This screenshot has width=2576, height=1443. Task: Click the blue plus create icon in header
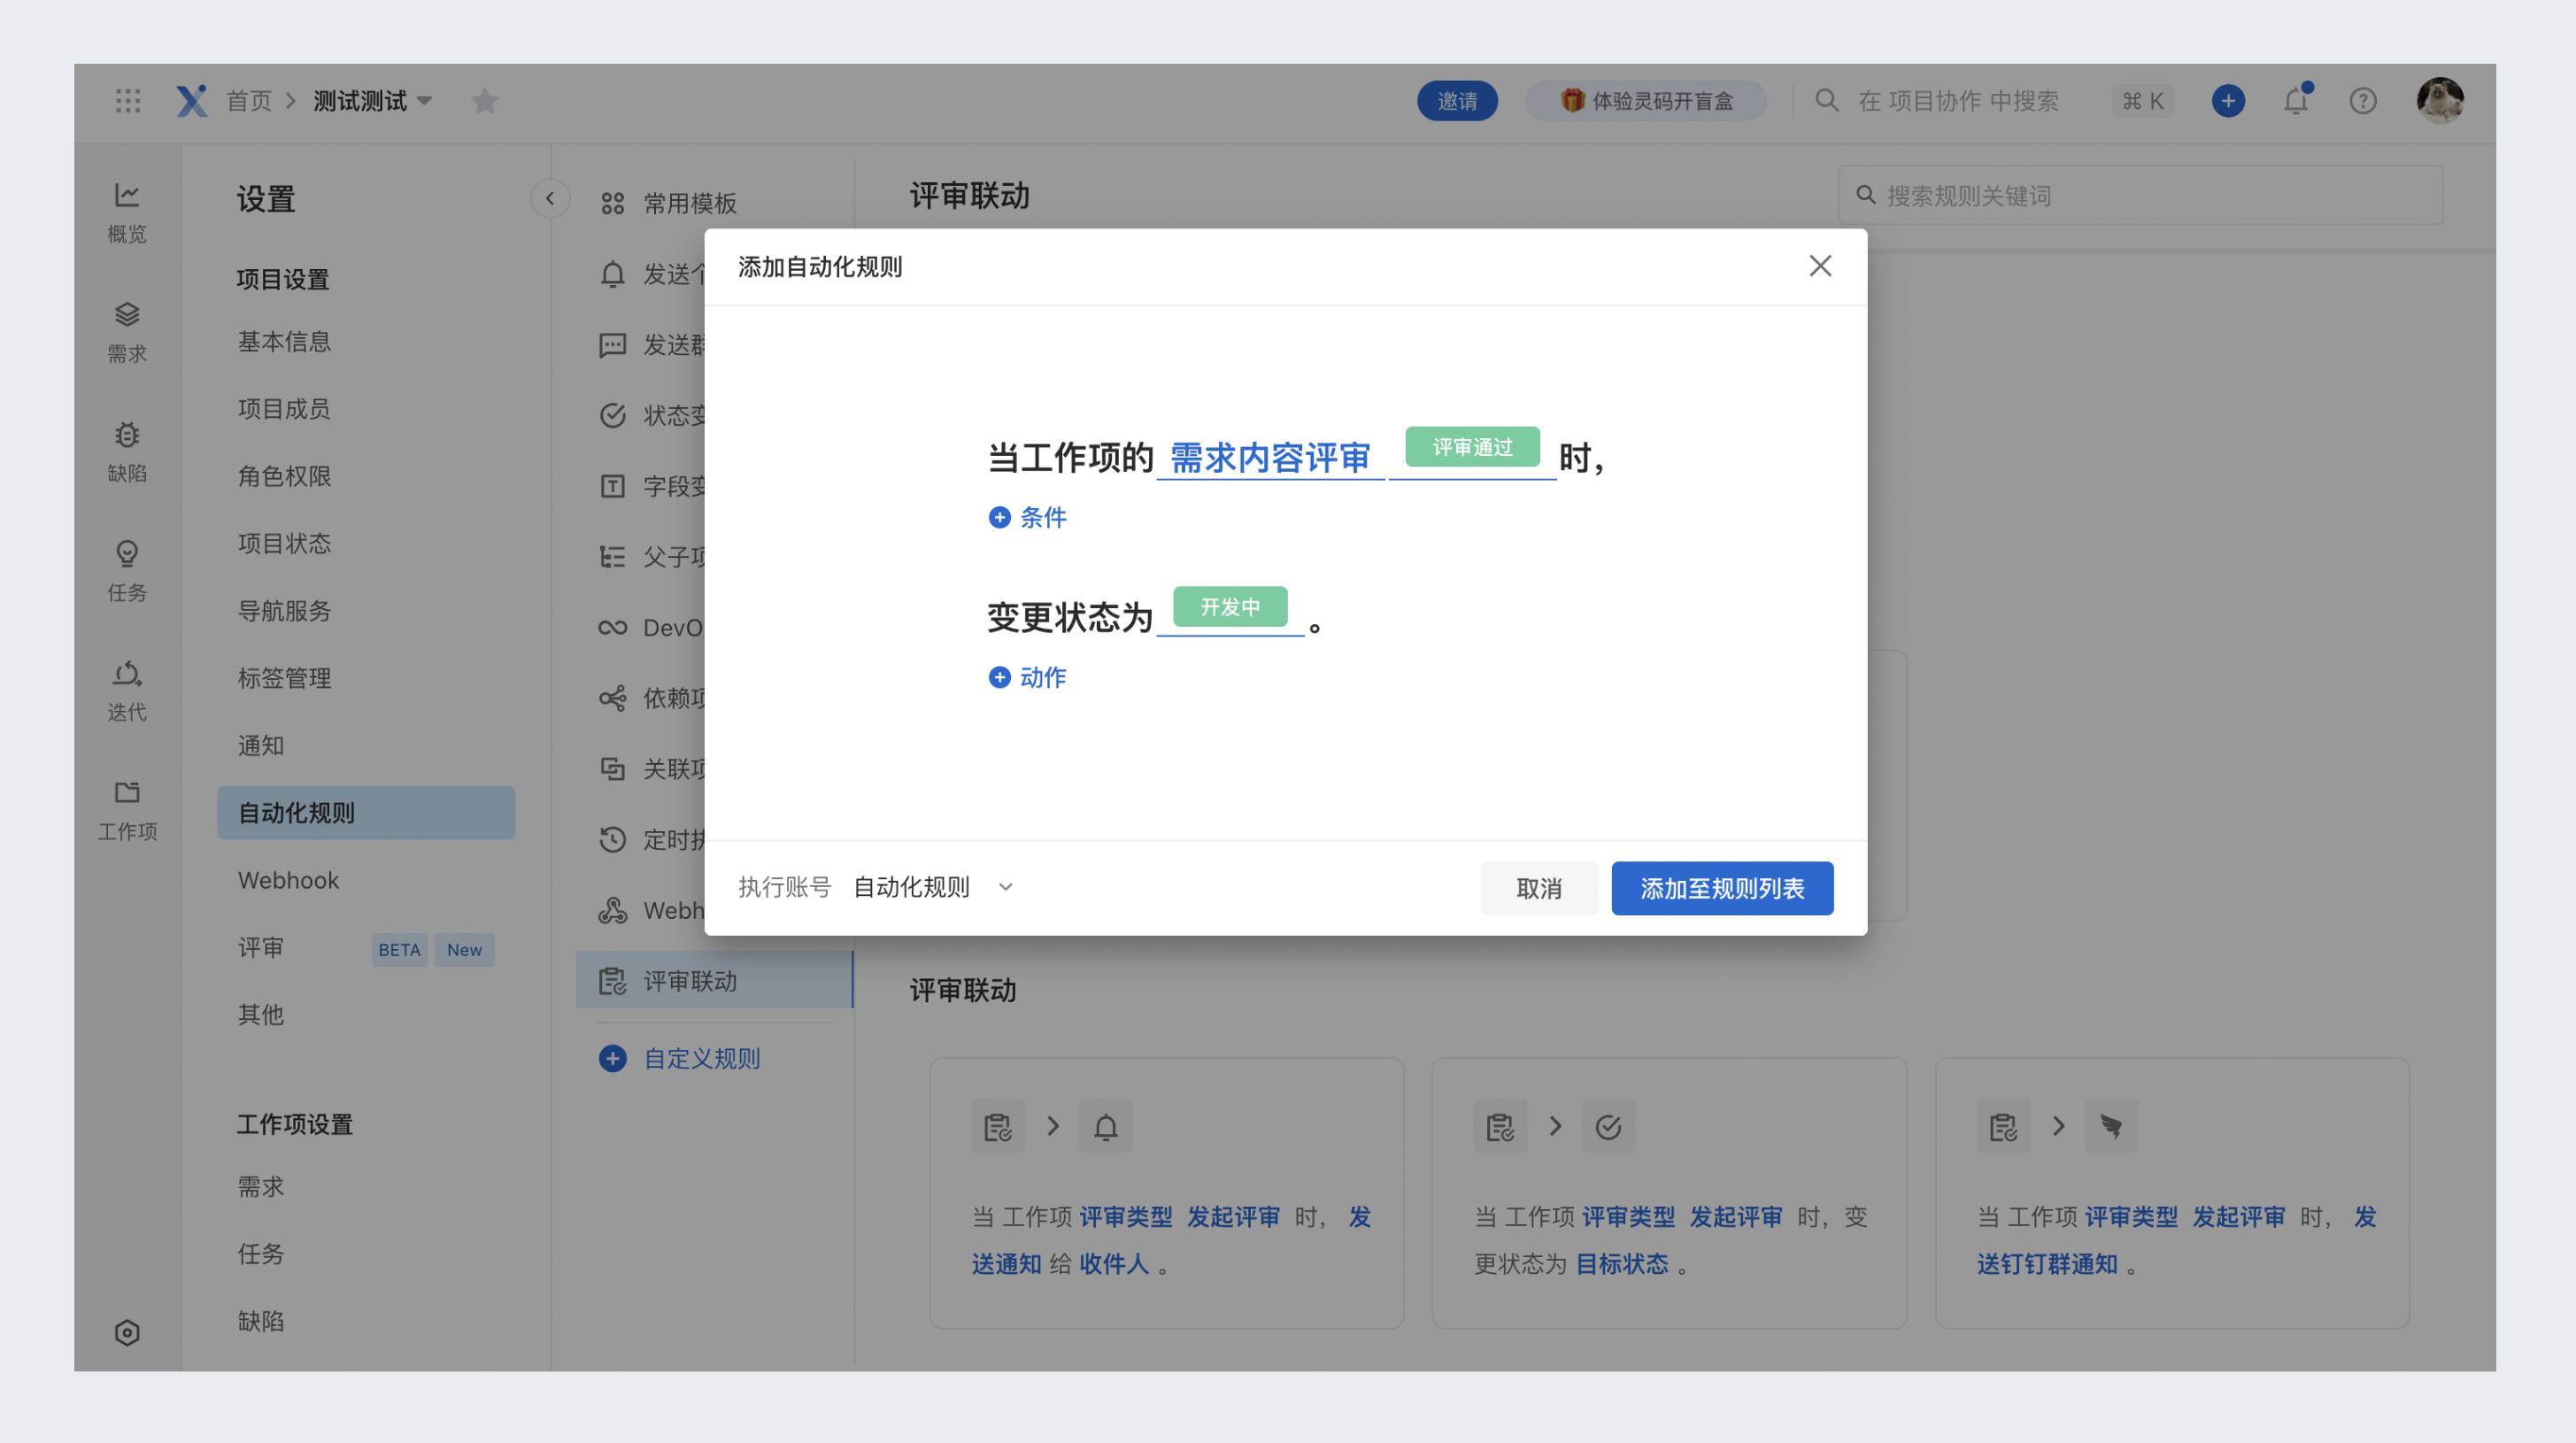click(x=2228, y=101)
